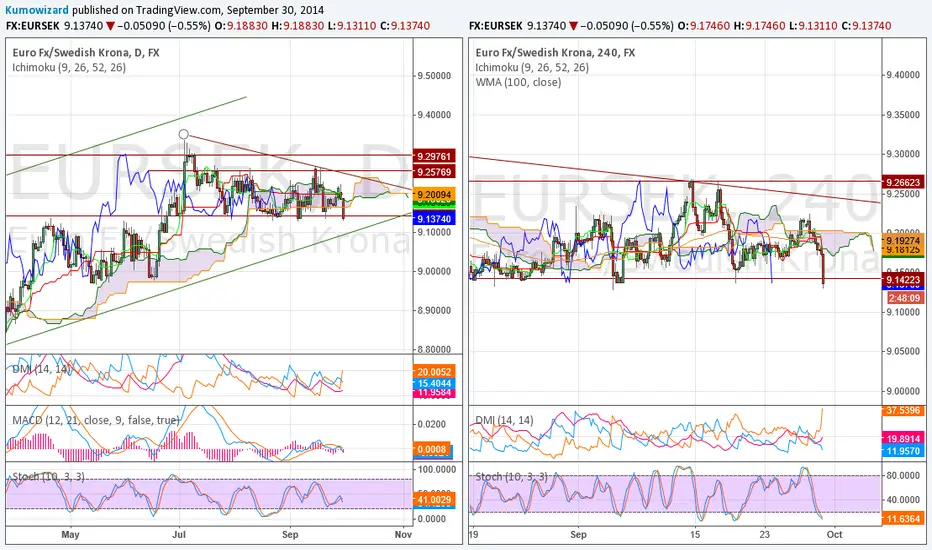Click the 0.0008 MACD value label

pyautogui.click(x=432, y=450)
